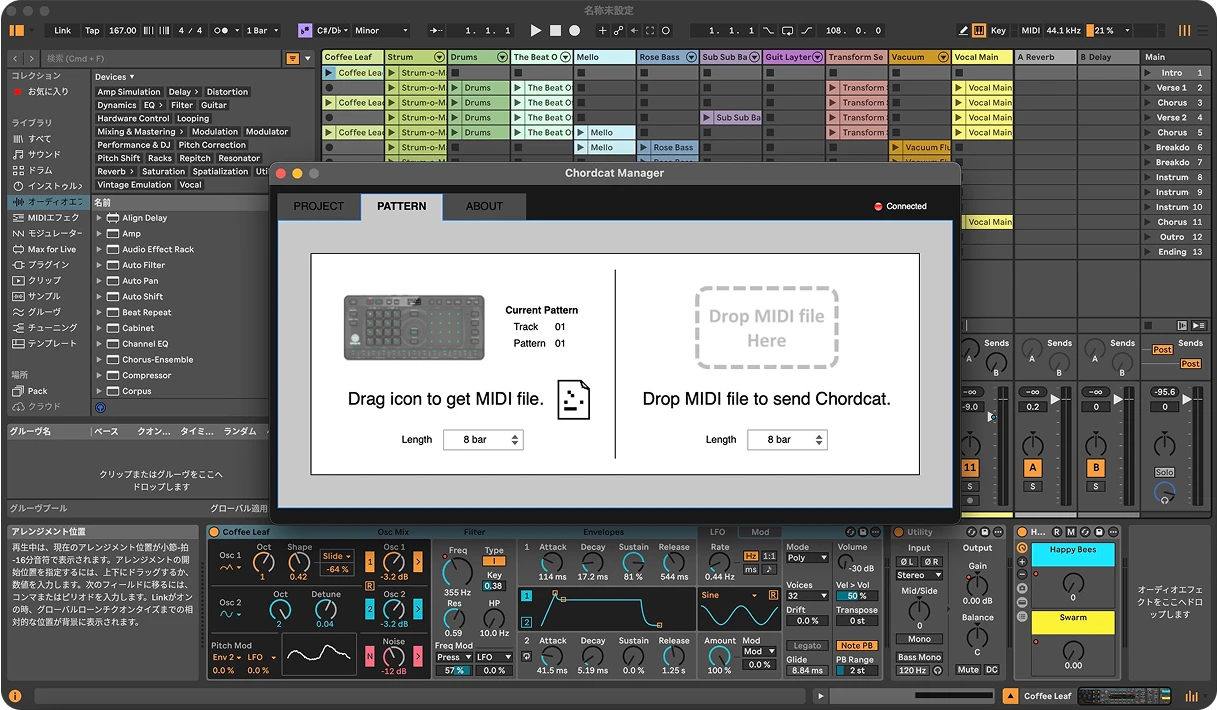Screen dimensions: 1217x710
Task: Enable the Mute button in Utility device
Action: click(x=967, y=670)
